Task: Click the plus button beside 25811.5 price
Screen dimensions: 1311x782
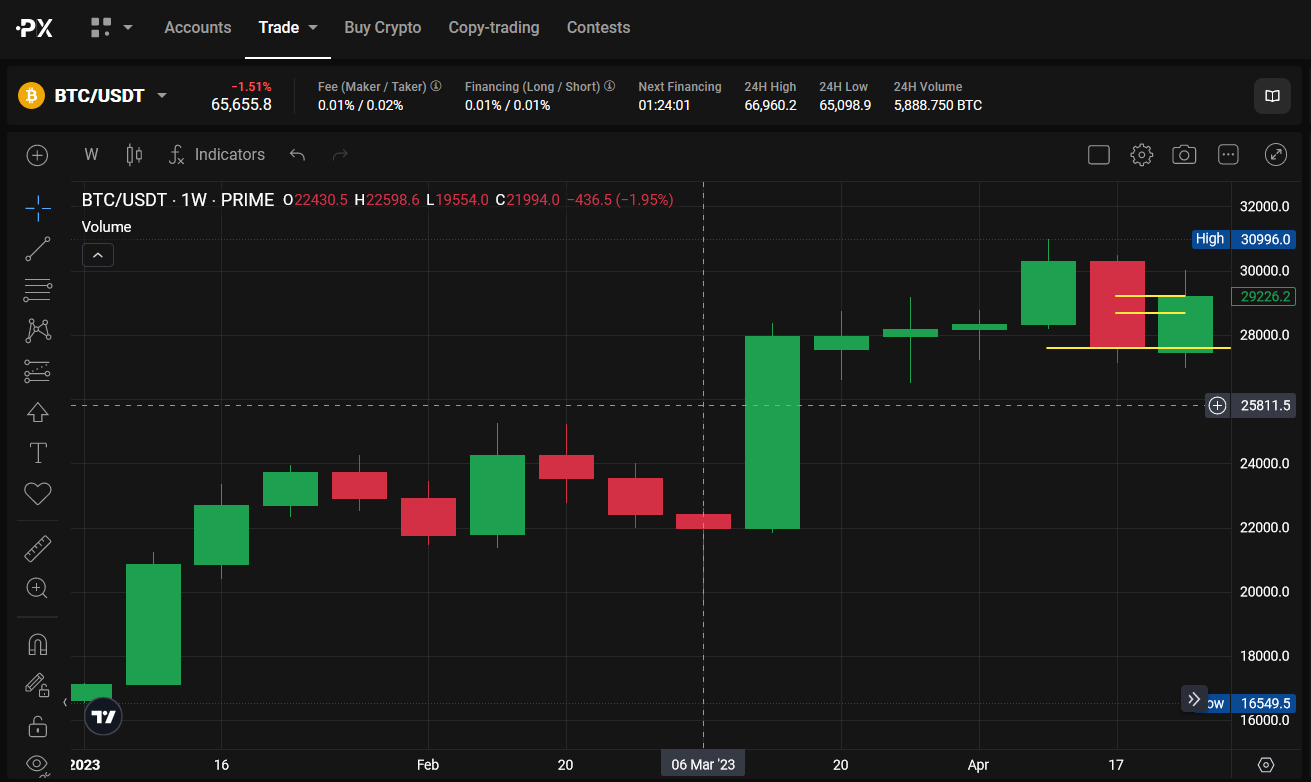Action: tap(1217, 405)
